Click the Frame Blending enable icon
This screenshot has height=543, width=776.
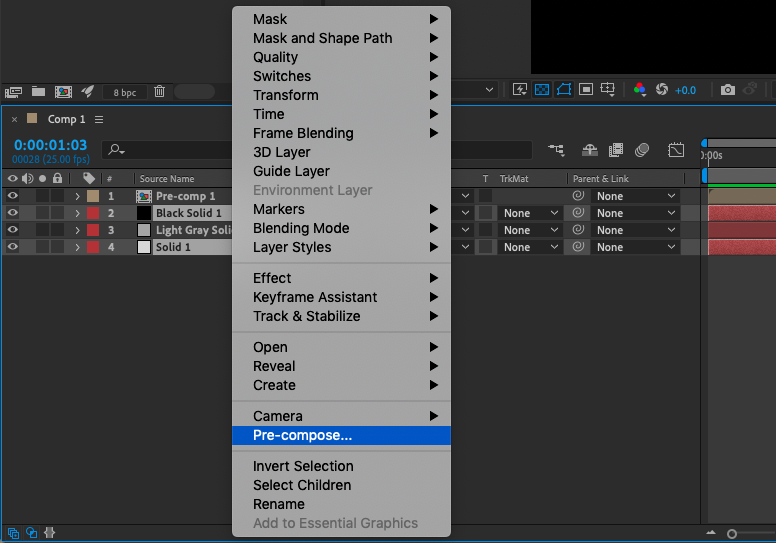[x=616, y=150]
